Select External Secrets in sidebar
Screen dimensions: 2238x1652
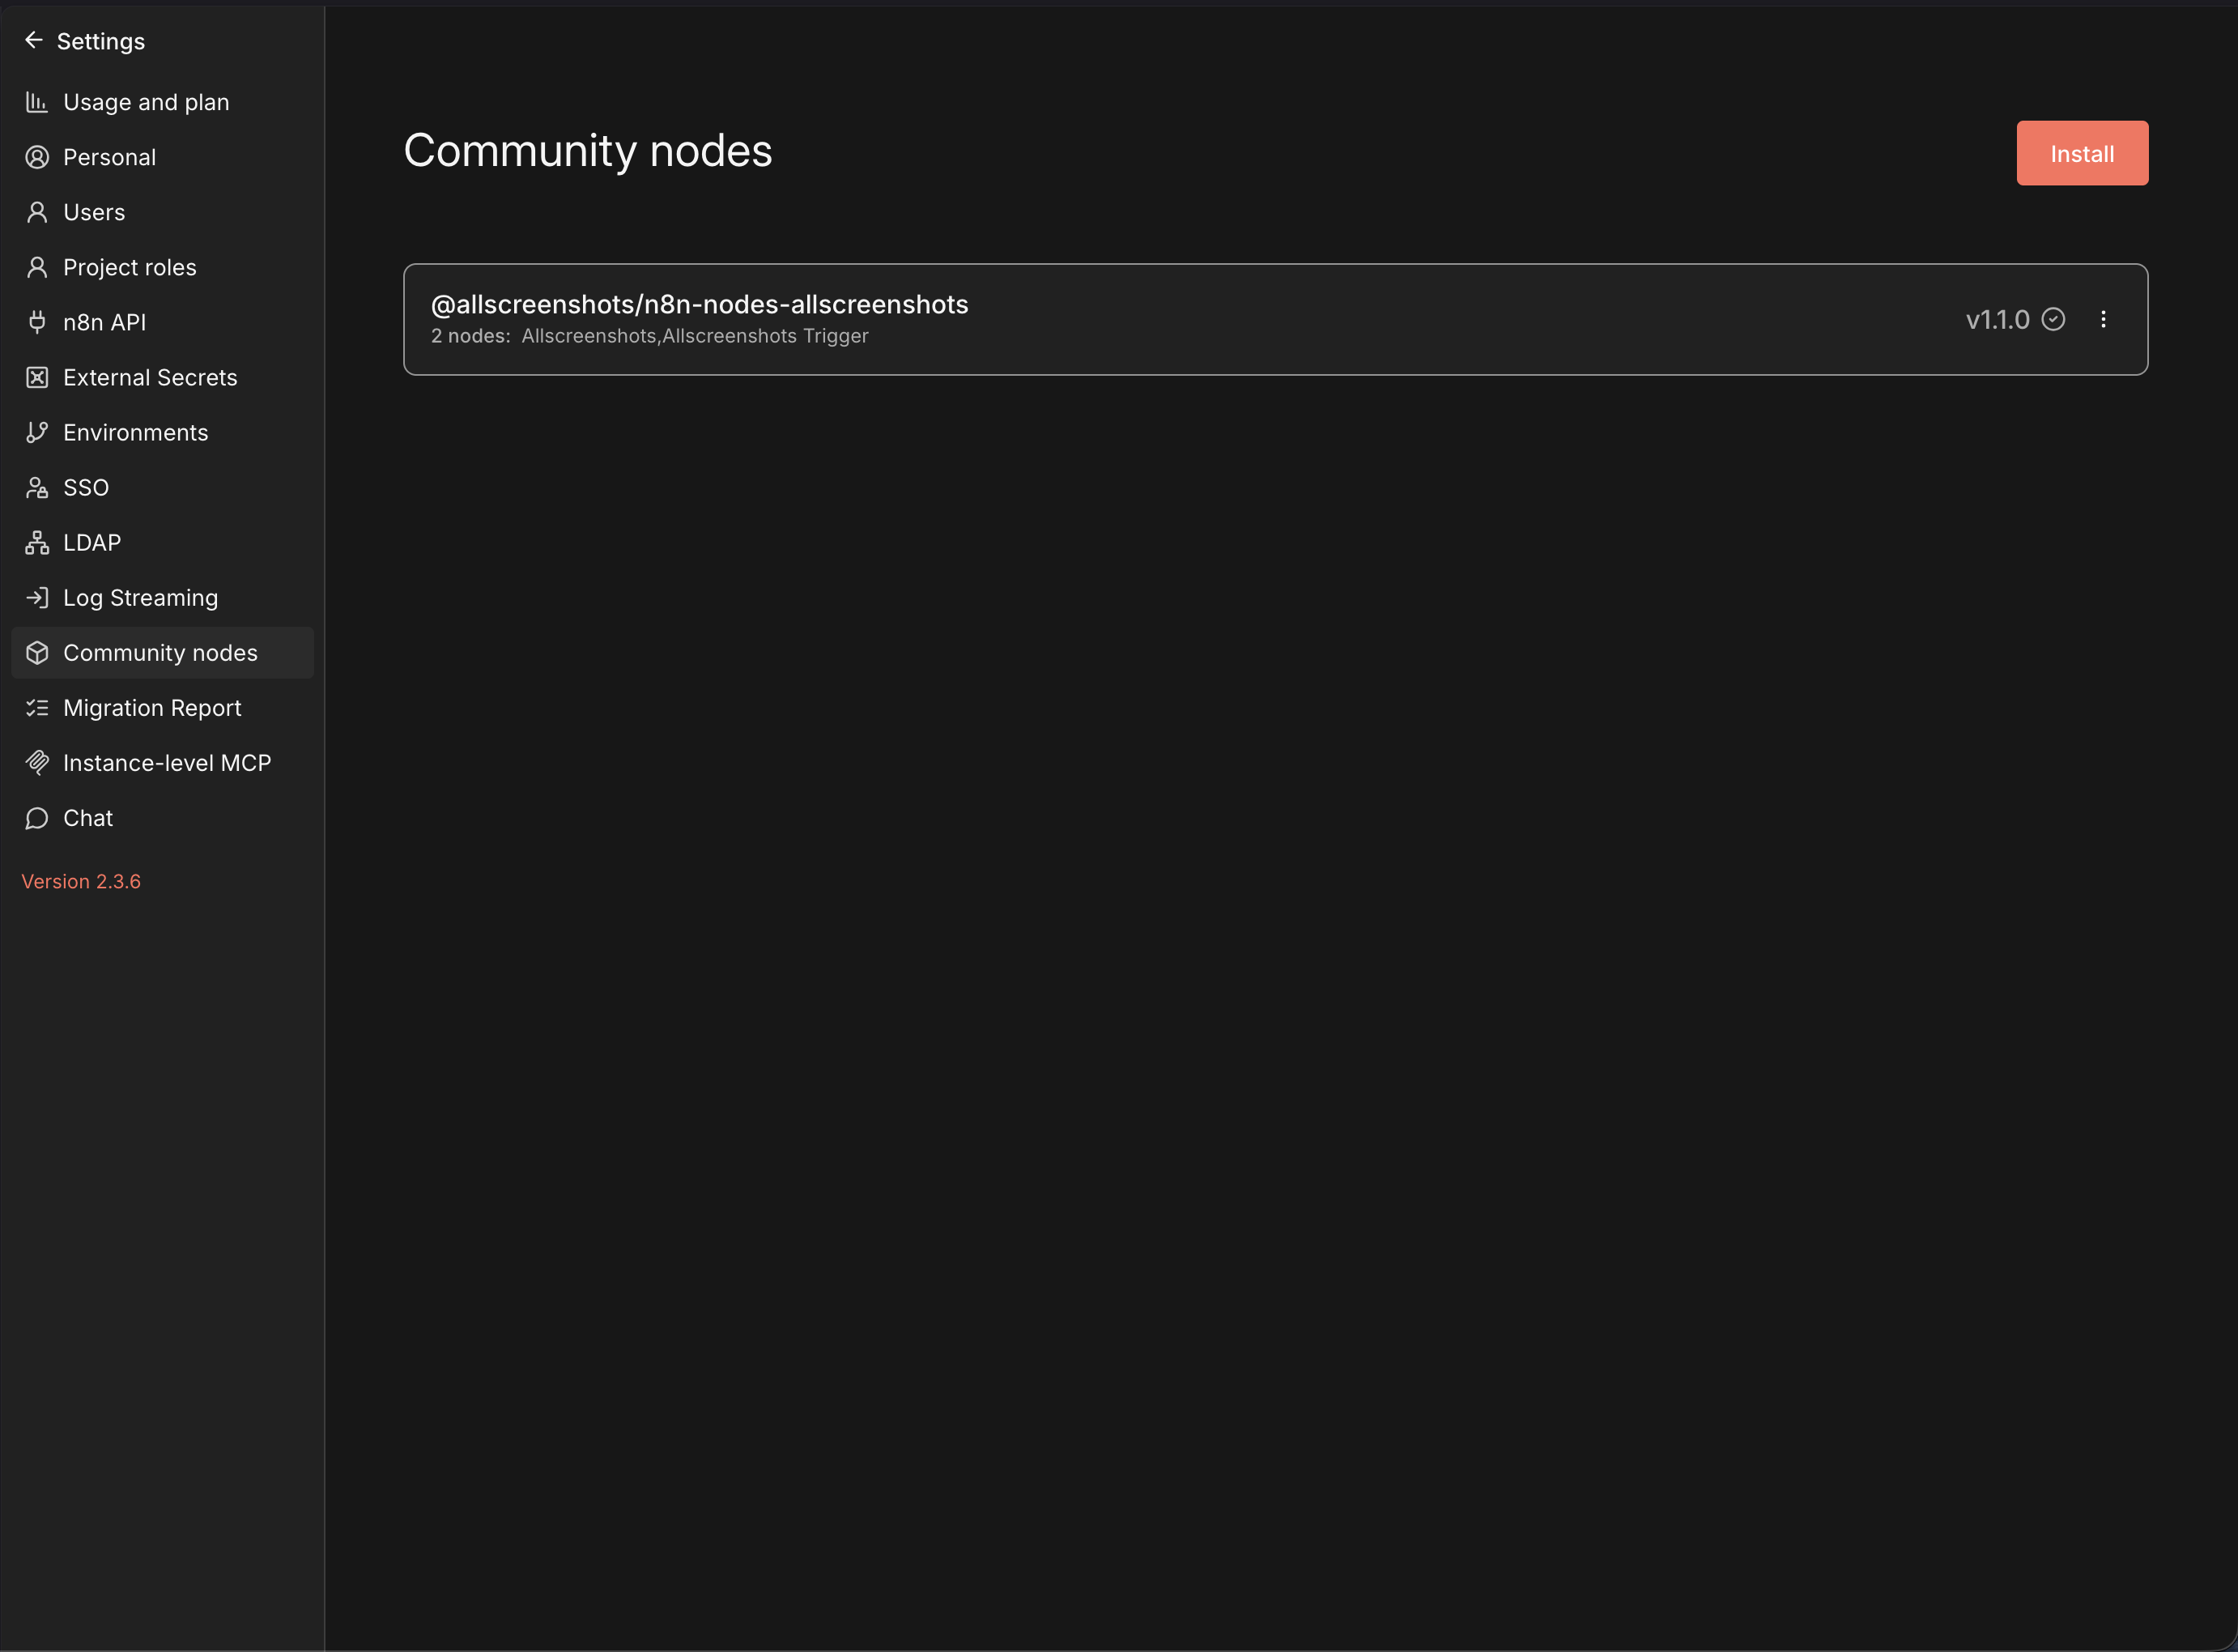click(x=162, y=377)
